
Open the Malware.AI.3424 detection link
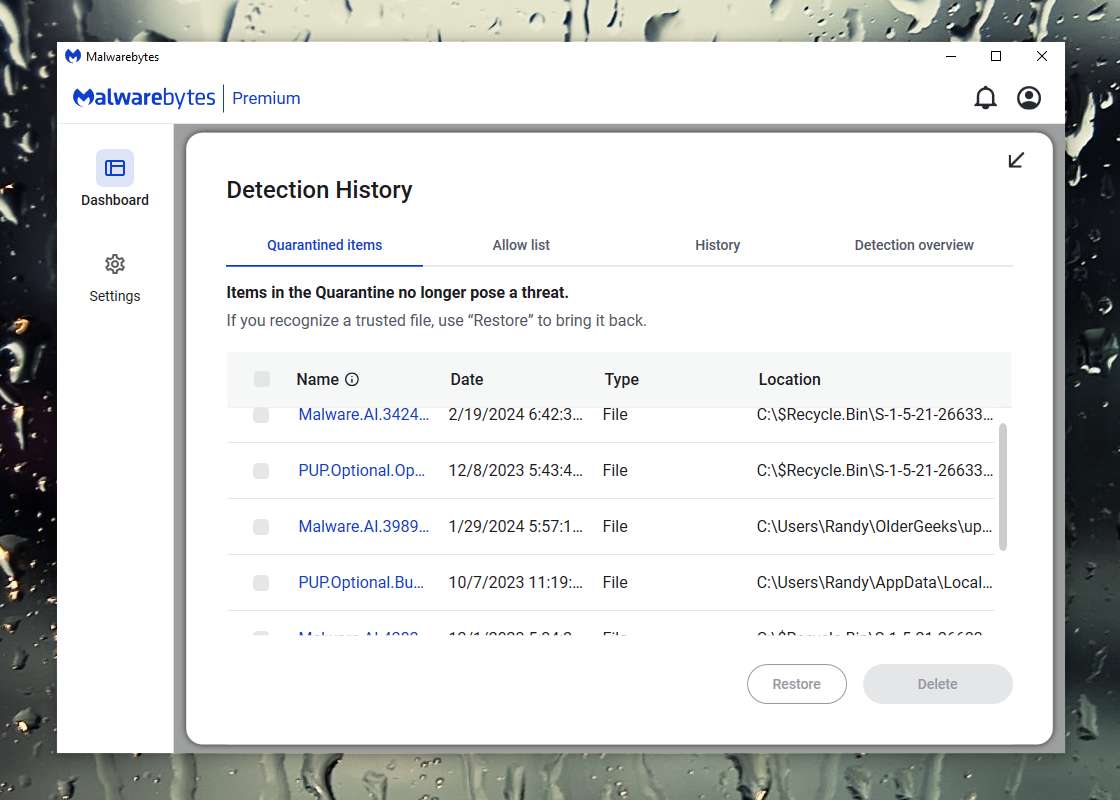[x=364, y=415]
